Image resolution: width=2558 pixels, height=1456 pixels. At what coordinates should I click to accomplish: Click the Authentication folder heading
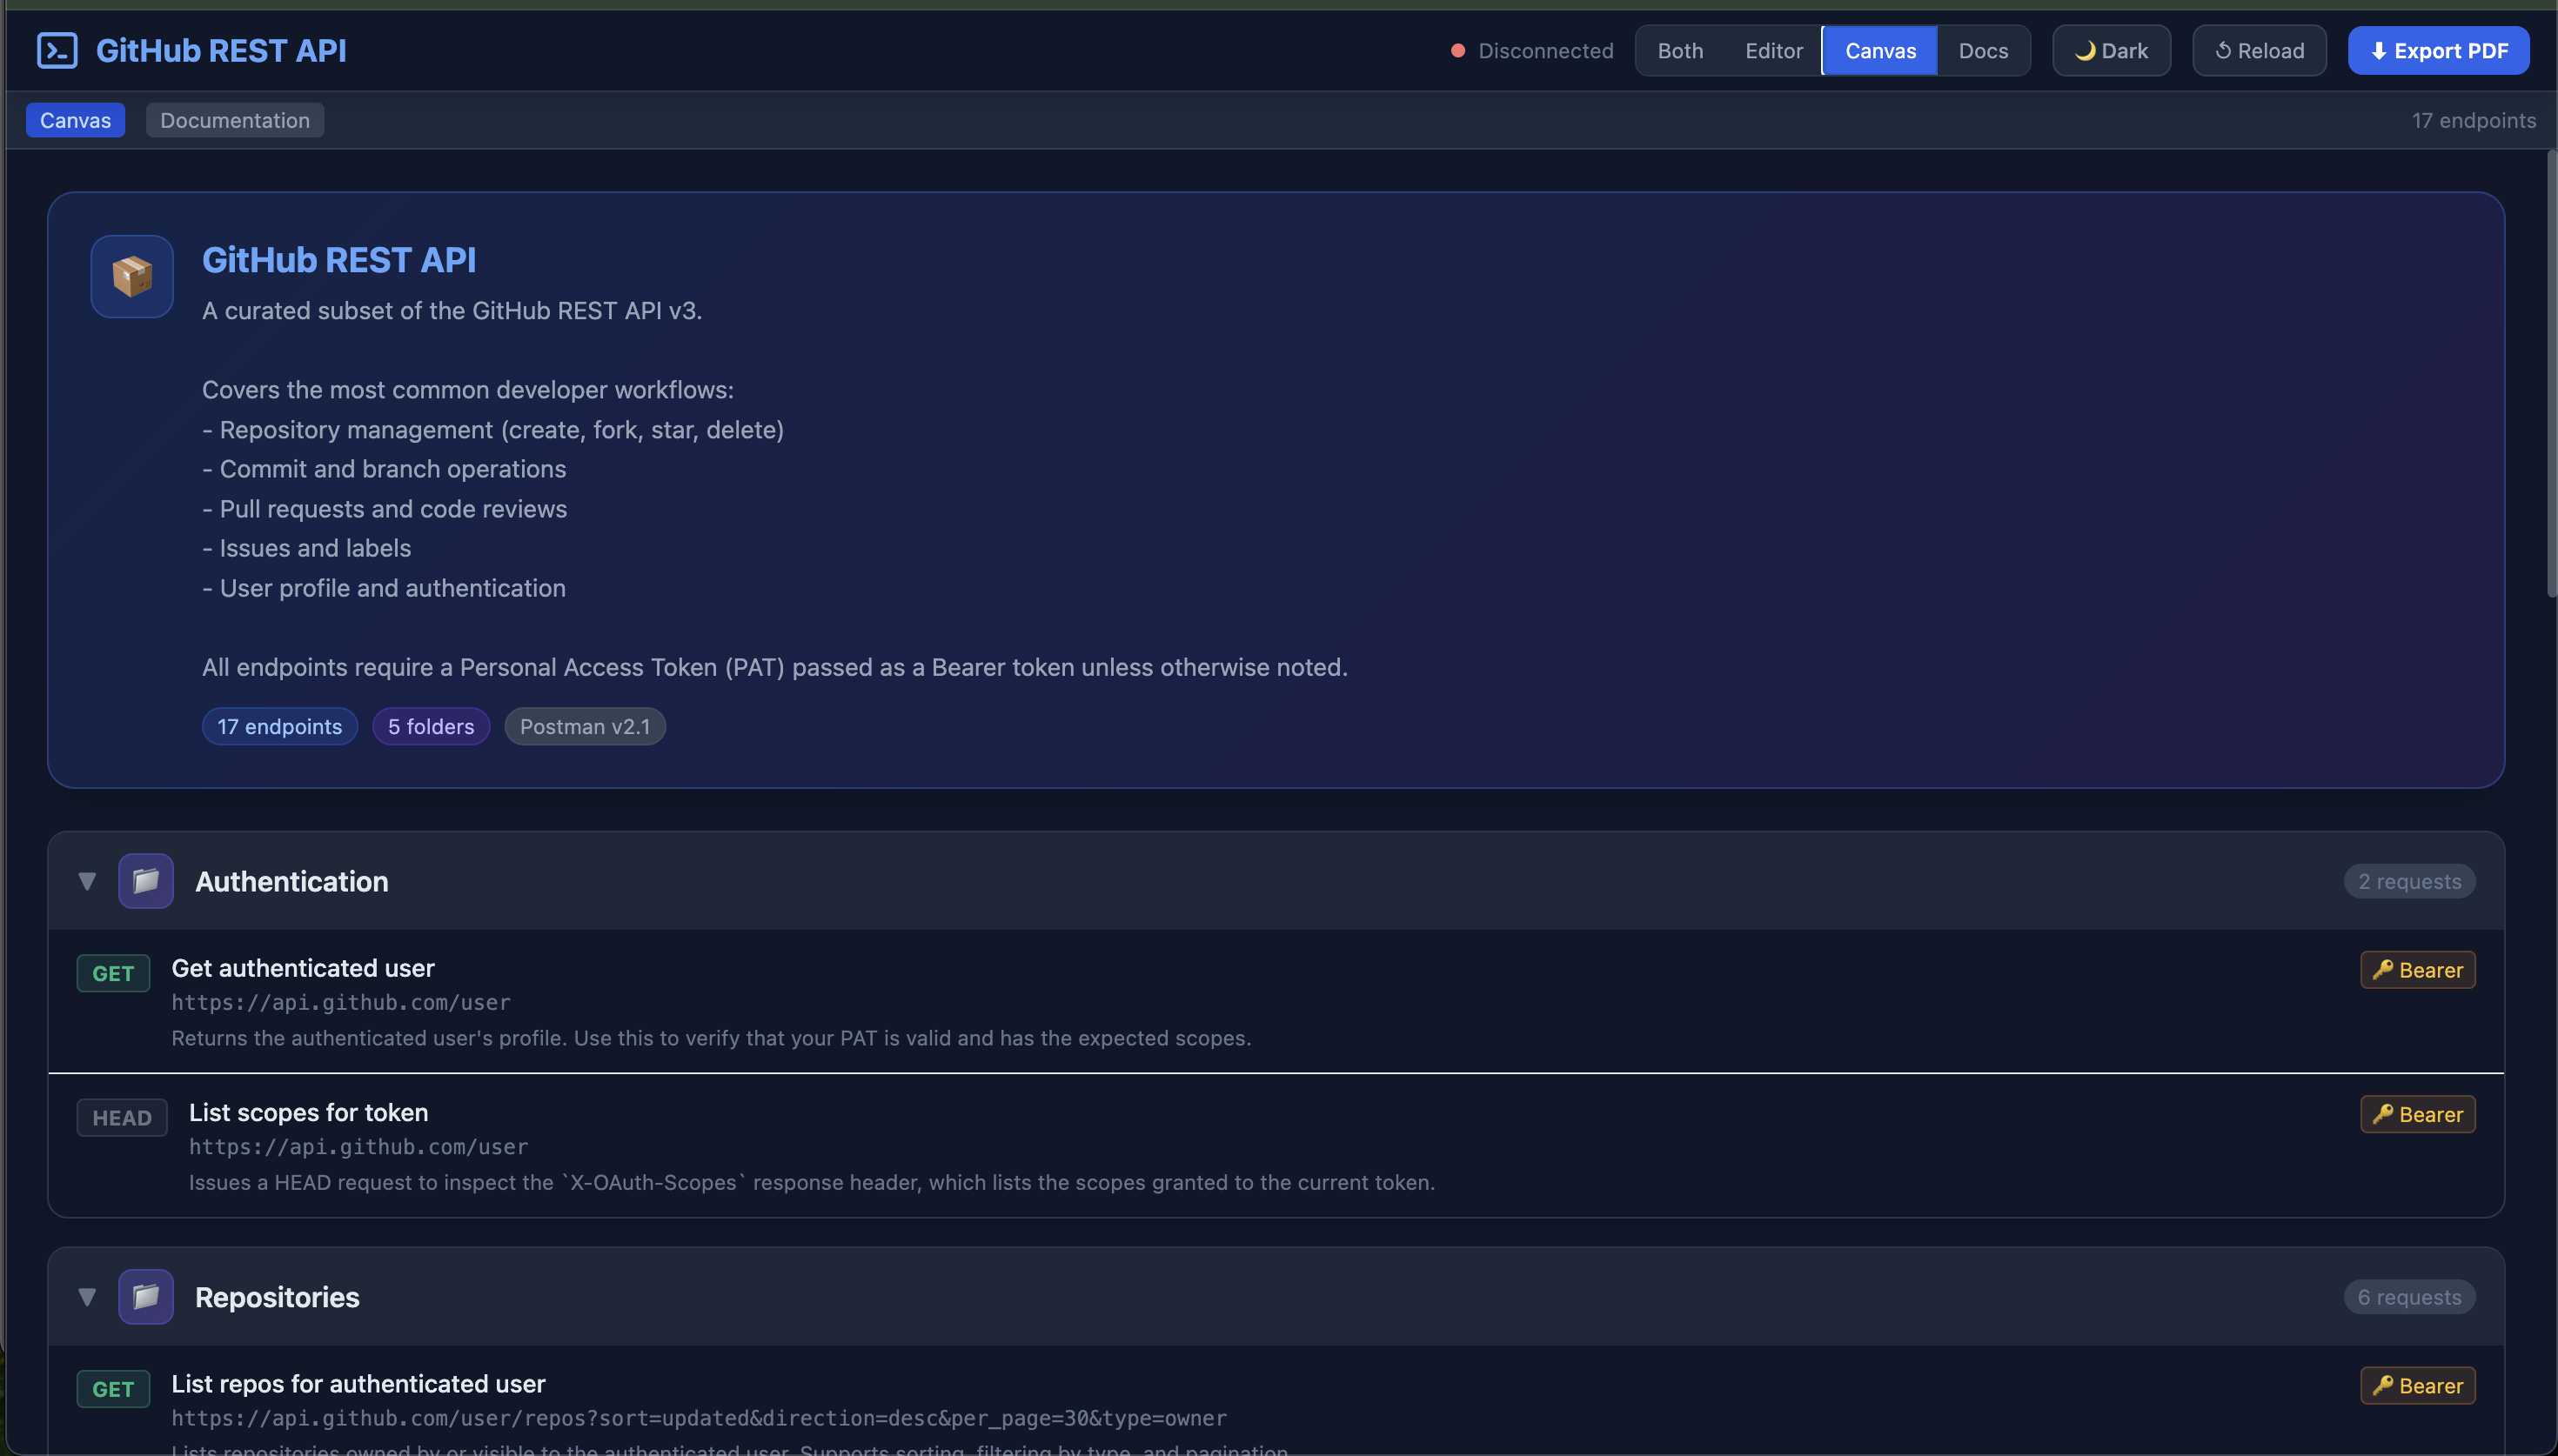[x=291, y=881]
